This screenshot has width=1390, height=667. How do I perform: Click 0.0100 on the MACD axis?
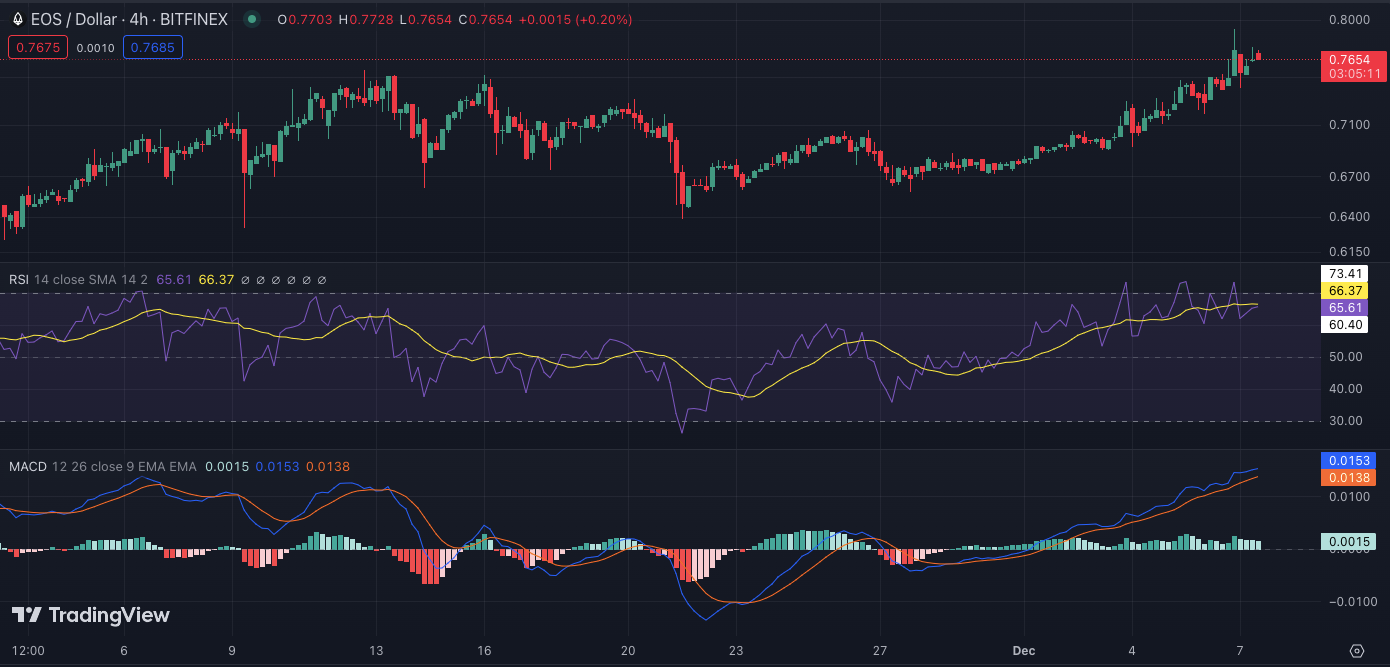point(1349,497)
